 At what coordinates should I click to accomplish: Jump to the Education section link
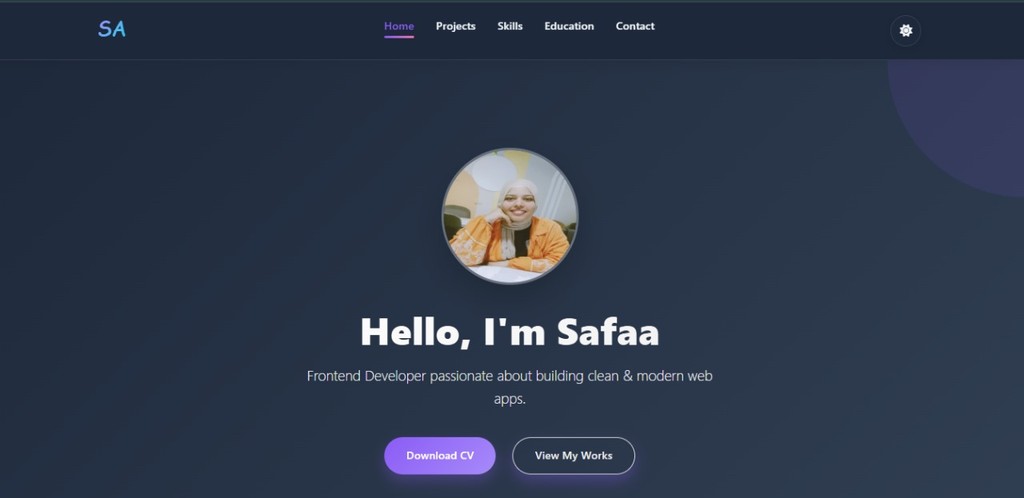tap(569, 26)
